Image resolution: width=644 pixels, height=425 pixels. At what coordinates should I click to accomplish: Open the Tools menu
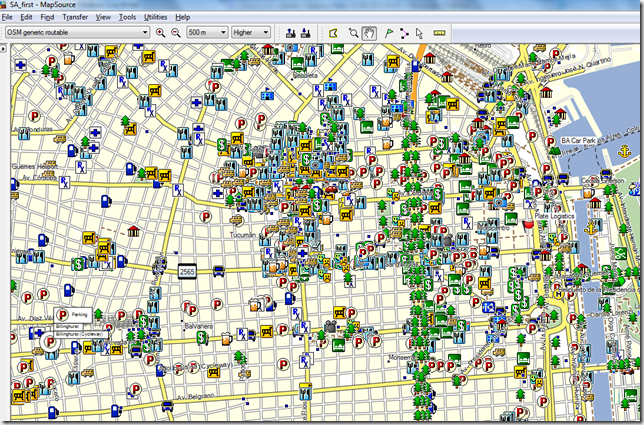[127, 18]
